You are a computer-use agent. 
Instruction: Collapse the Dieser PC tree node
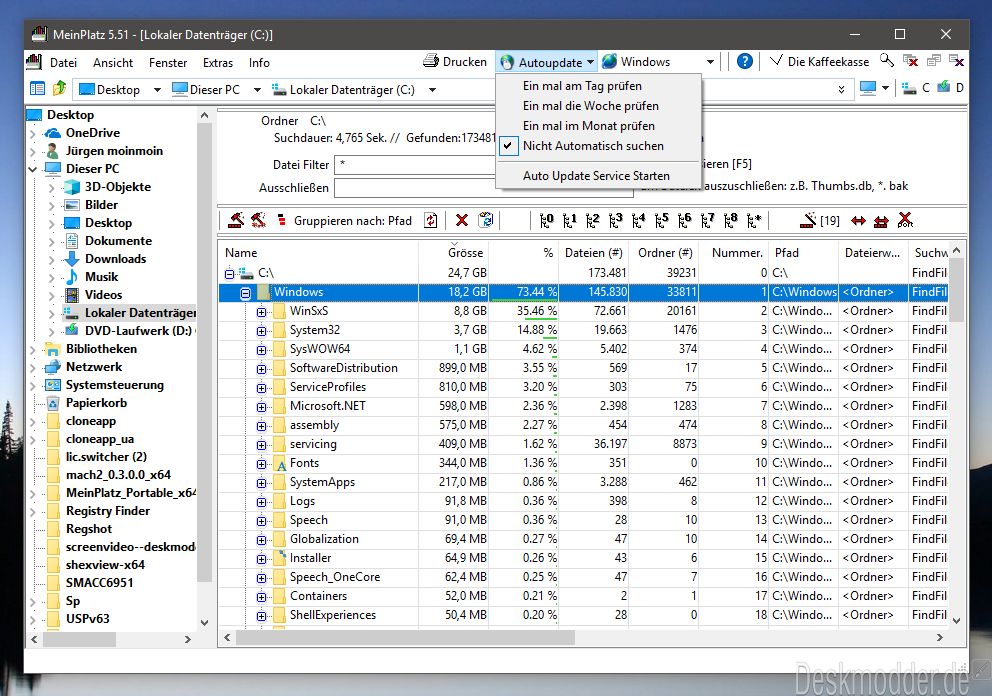pos(32,169)
